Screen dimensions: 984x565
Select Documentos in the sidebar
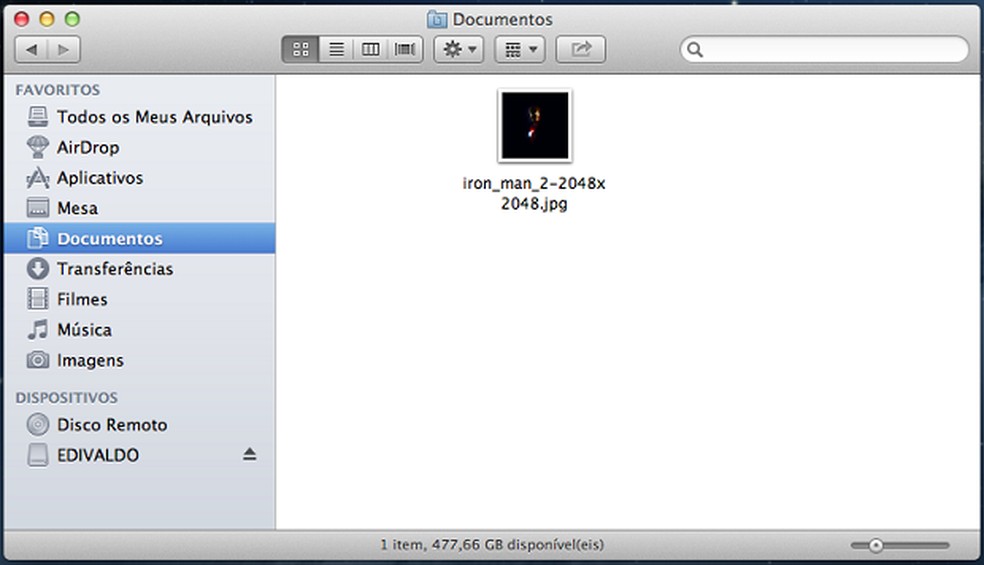[139, 238]
